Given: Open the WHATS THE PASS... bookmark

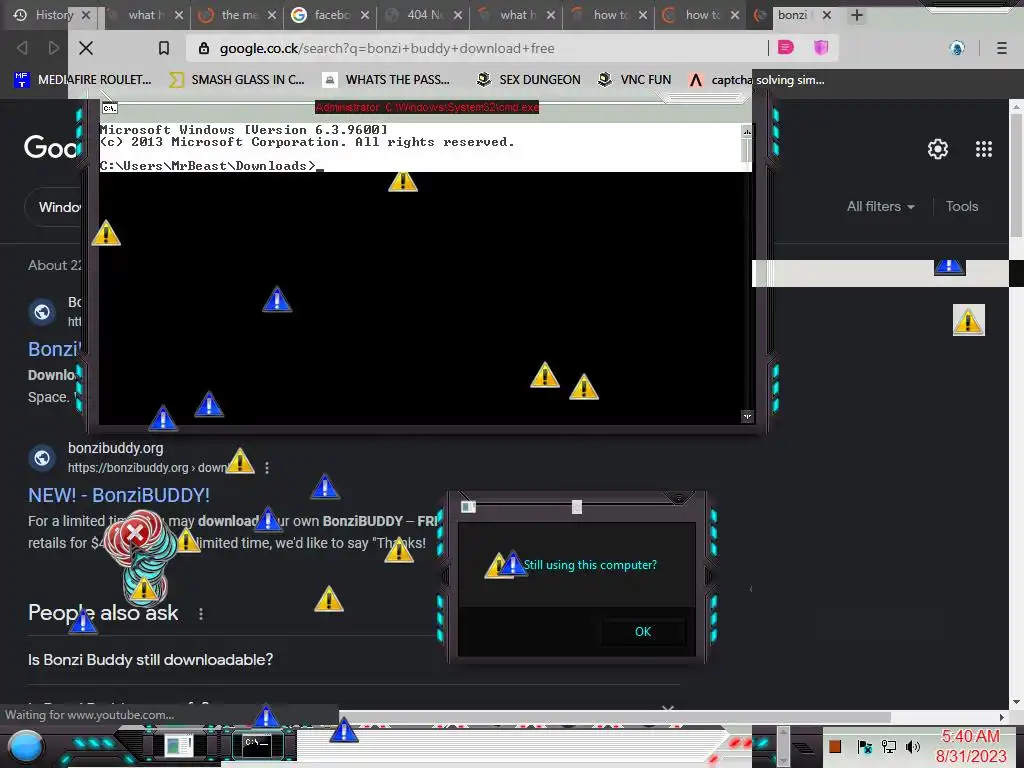Looking at the screenshot, I should tap(386, 80).
